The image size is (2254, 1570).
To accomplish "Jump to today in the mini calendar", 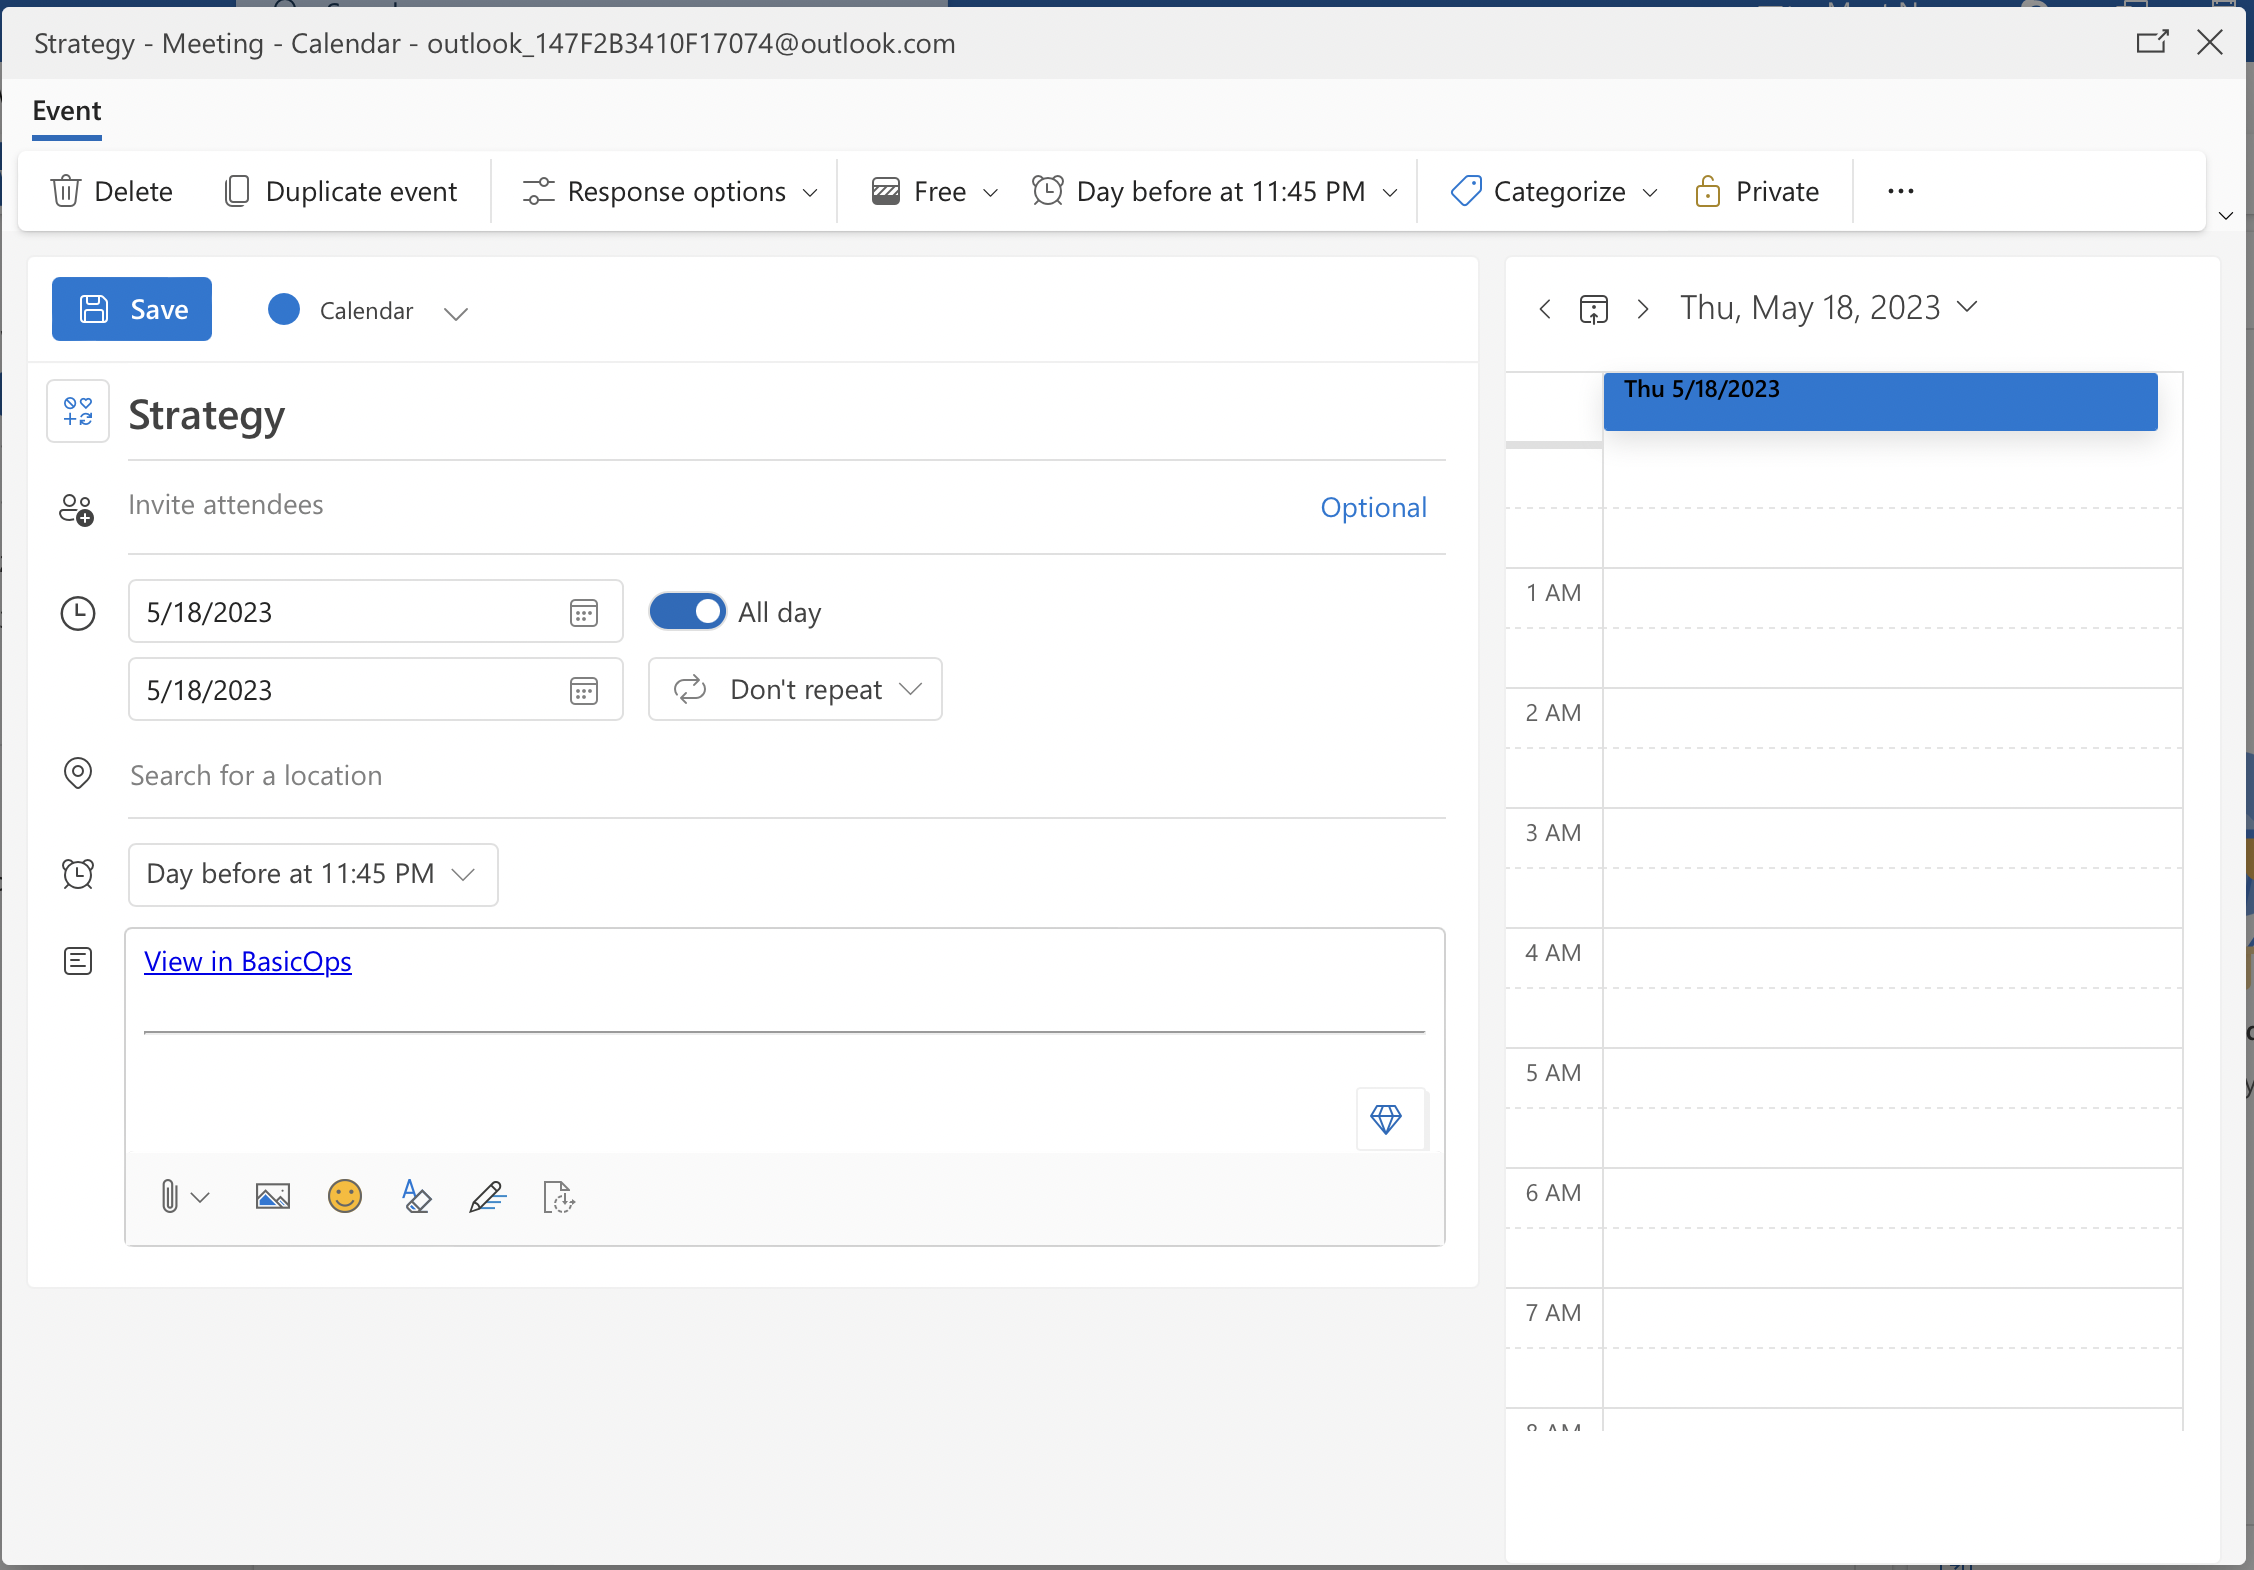I will (x=1593, y=309).
